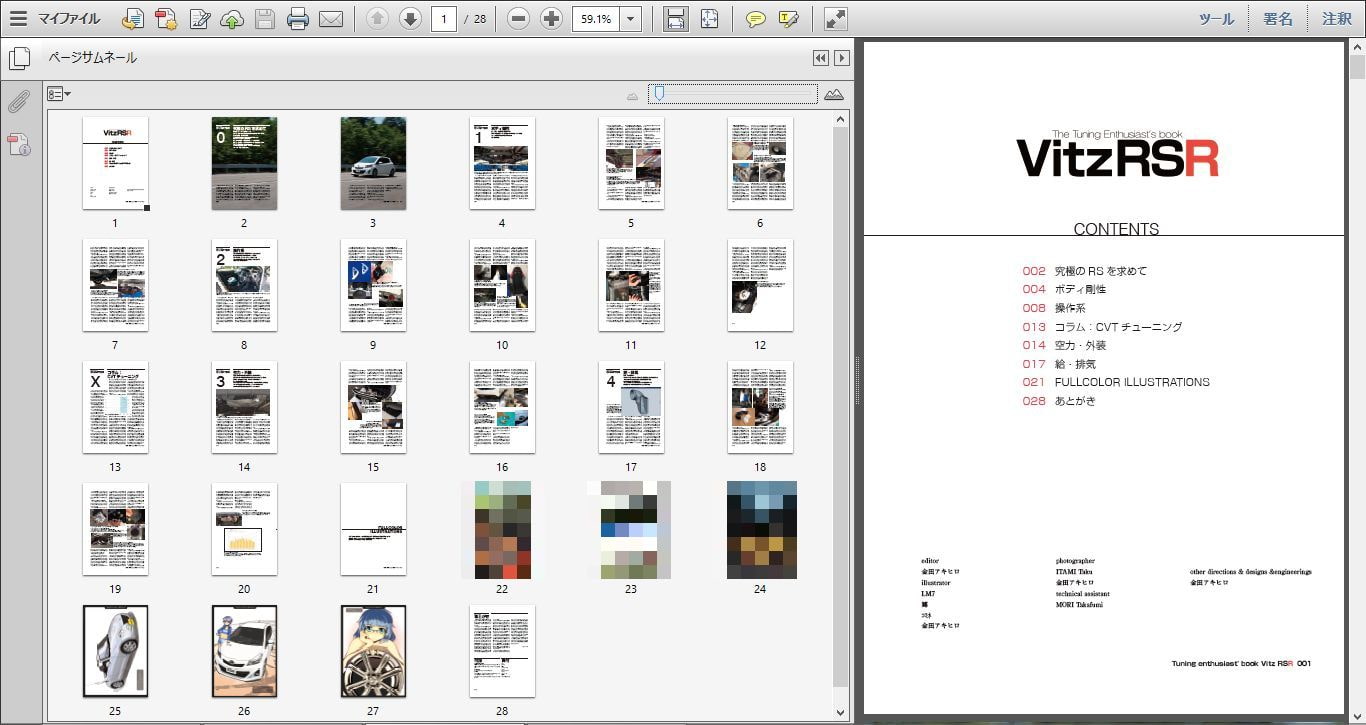Open the zoom percentage dropdown
The height and width of the screenshot is (725, 1366).
pyautogui.click(x=629, y=18)
